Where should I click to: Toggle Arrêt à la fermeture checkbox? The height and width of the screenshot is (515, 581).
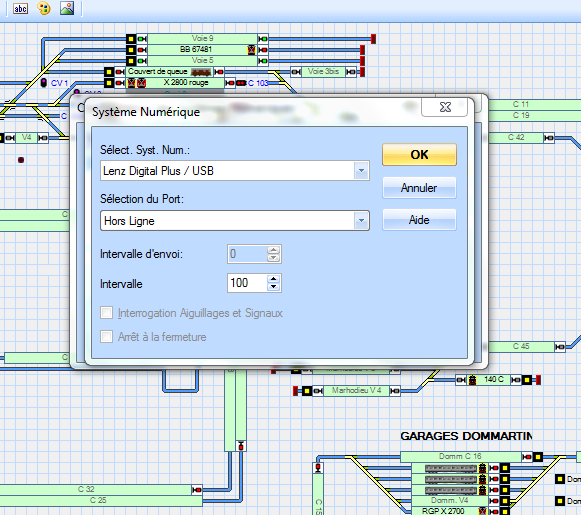pos(106,337)
